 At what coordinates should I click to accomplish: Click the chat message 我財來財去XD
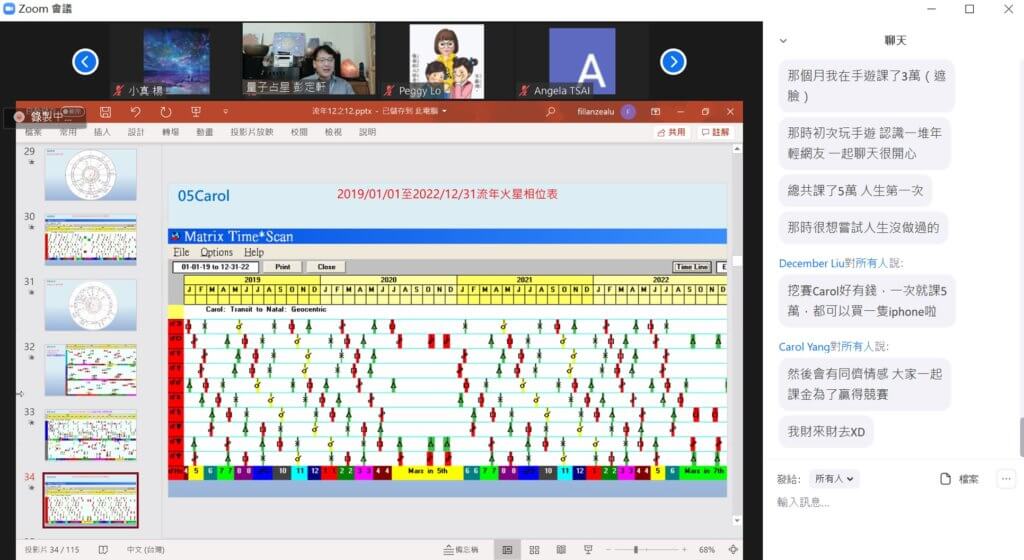pyautogui.click(x=826, y=431)
